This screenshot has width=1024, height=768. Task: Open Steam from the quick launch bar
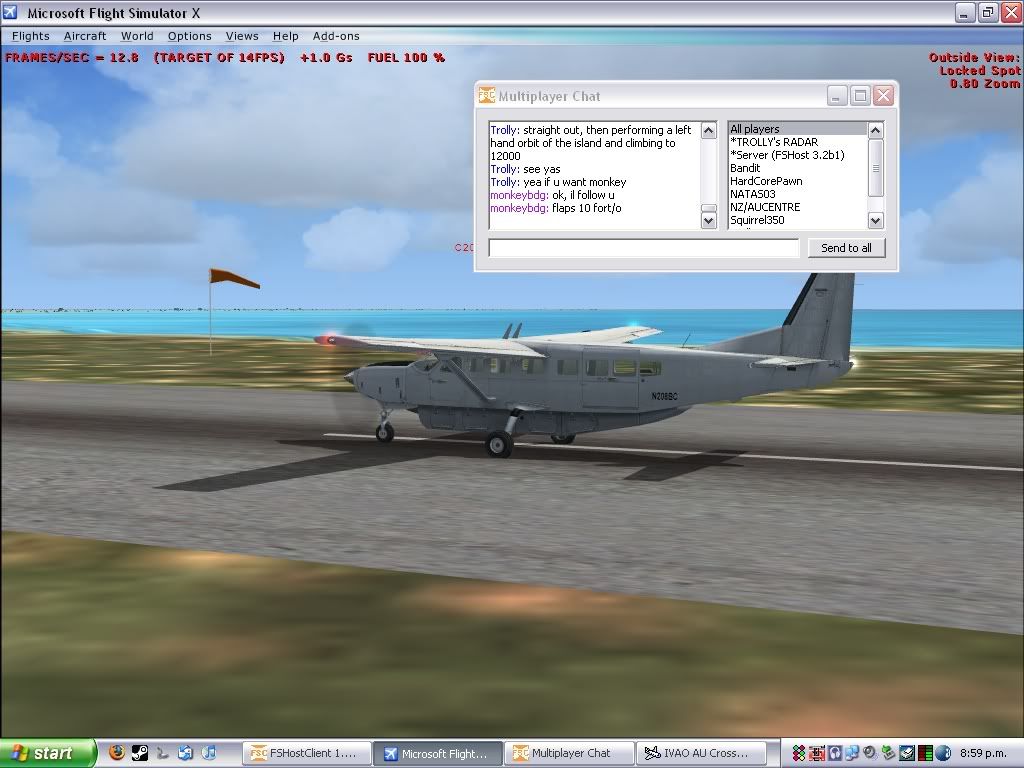coord(140,753)
